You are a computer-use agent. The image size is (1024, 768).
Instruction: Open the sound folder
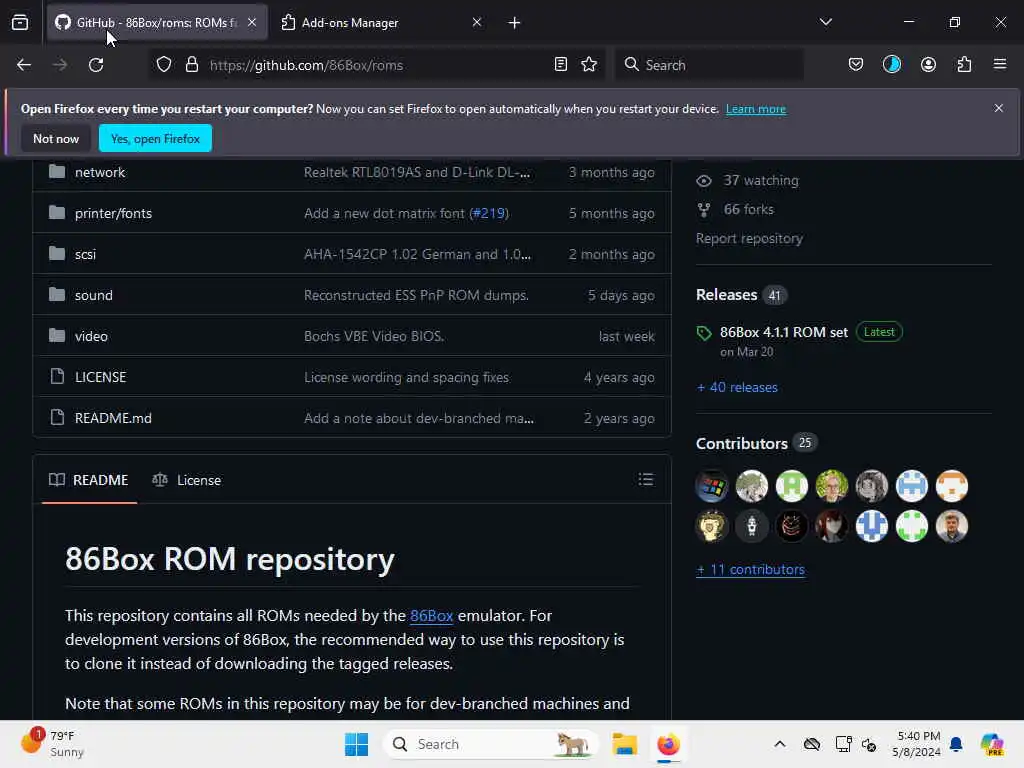(93, 295)
